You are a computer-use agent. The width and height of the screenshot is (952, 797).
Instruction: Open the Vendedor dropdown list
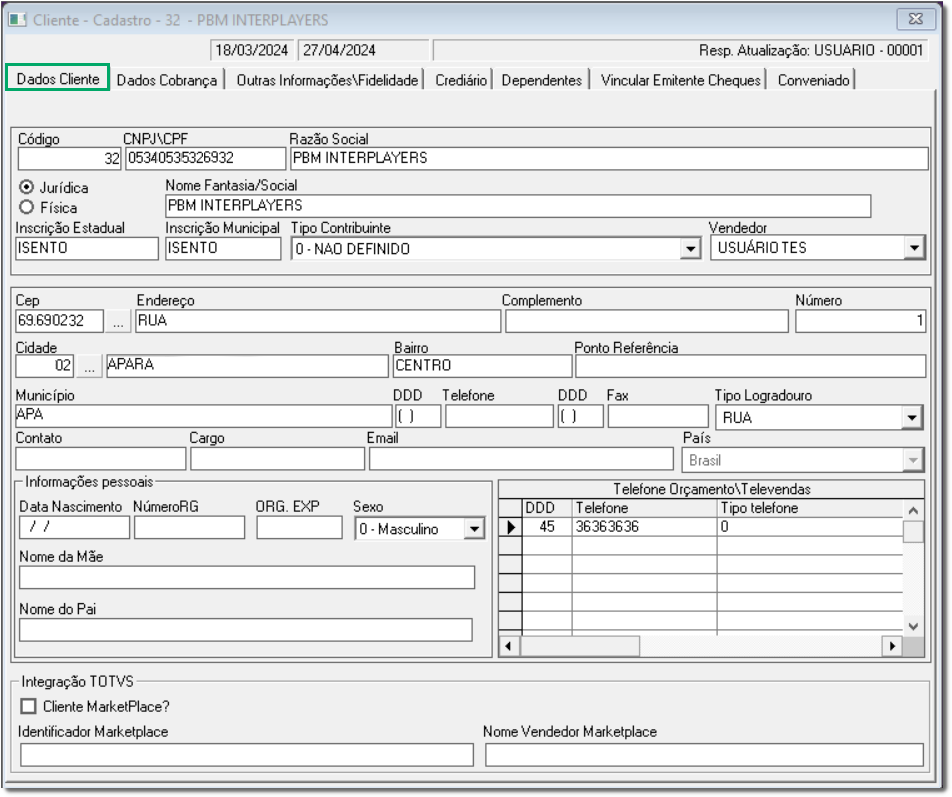(914, 248)
